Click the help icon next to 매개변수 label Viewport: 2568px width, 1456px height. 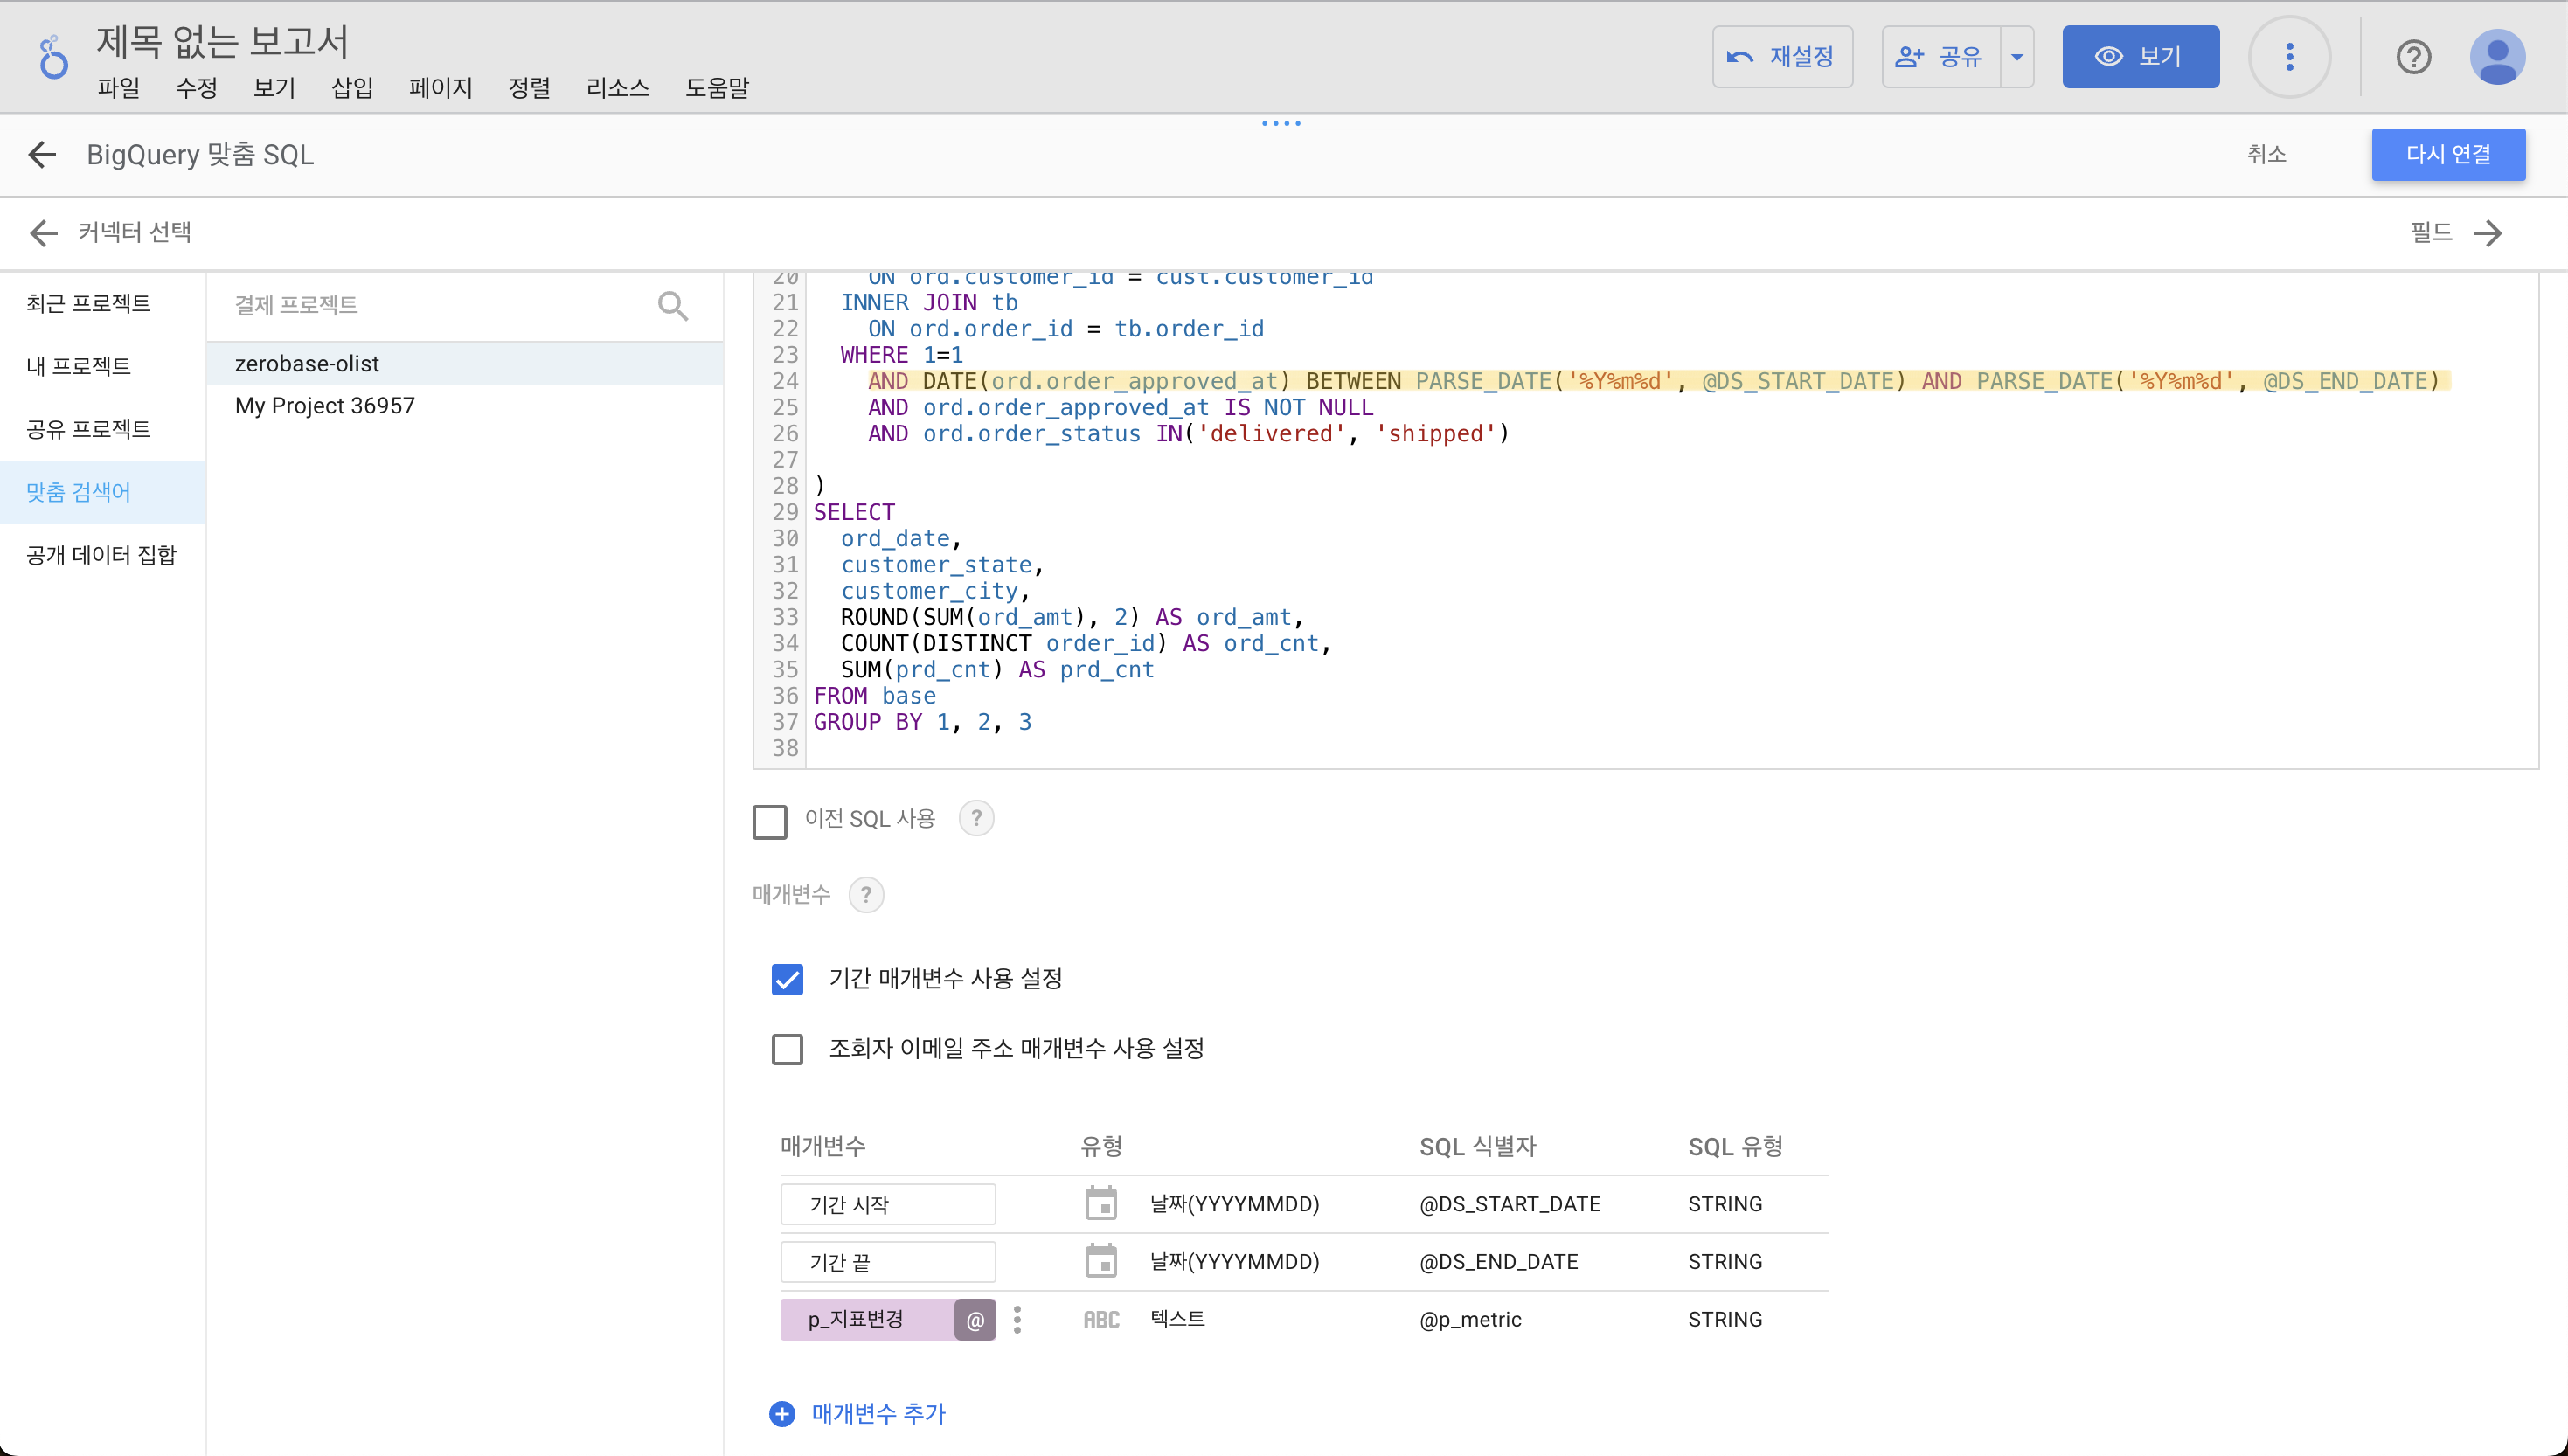tap(866, 894)
